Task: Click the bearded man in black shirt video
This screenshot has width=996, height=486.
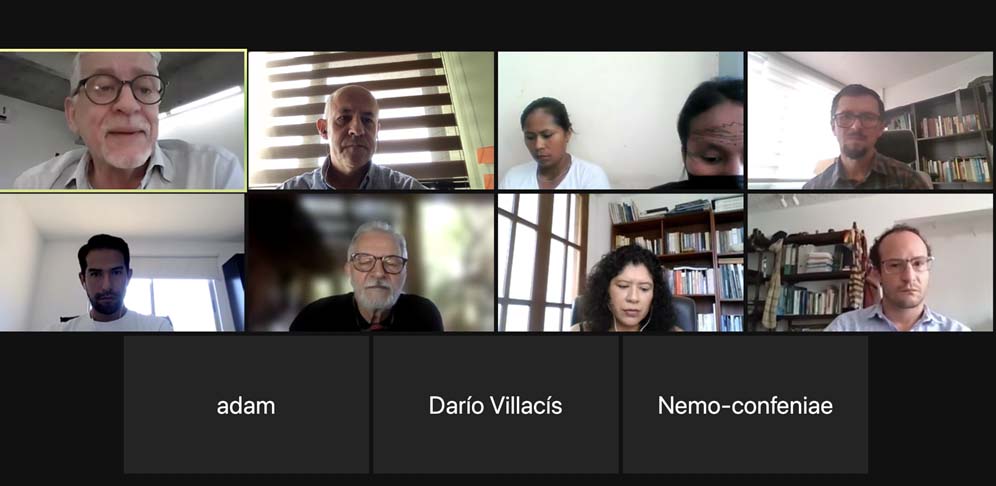Action: [x=371, y=262]
